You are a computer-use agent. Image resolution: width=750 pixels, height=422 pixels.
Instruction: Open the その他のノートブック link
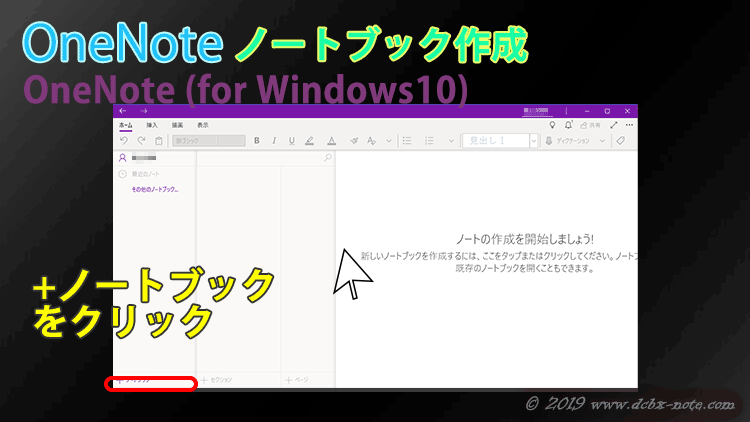[155, 189]
